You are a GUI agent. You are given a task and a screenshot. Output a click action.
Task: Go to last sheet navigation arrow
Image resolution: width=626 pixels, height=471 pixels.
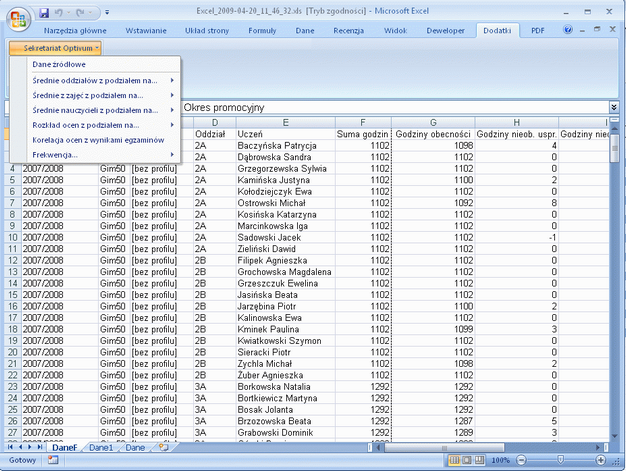pos(40,447)
